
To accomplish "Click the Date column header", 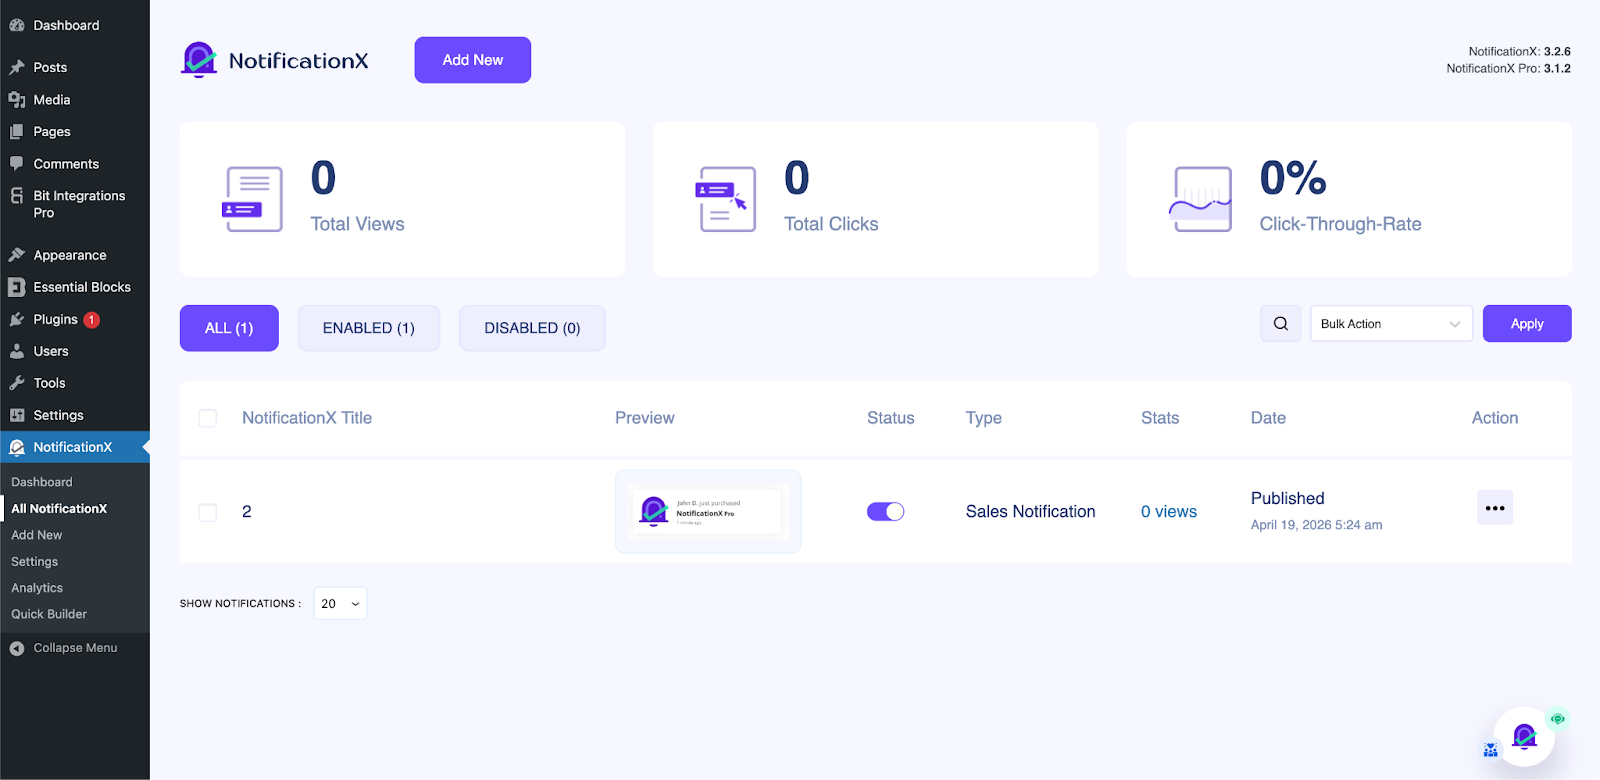I will (1268, 418).
